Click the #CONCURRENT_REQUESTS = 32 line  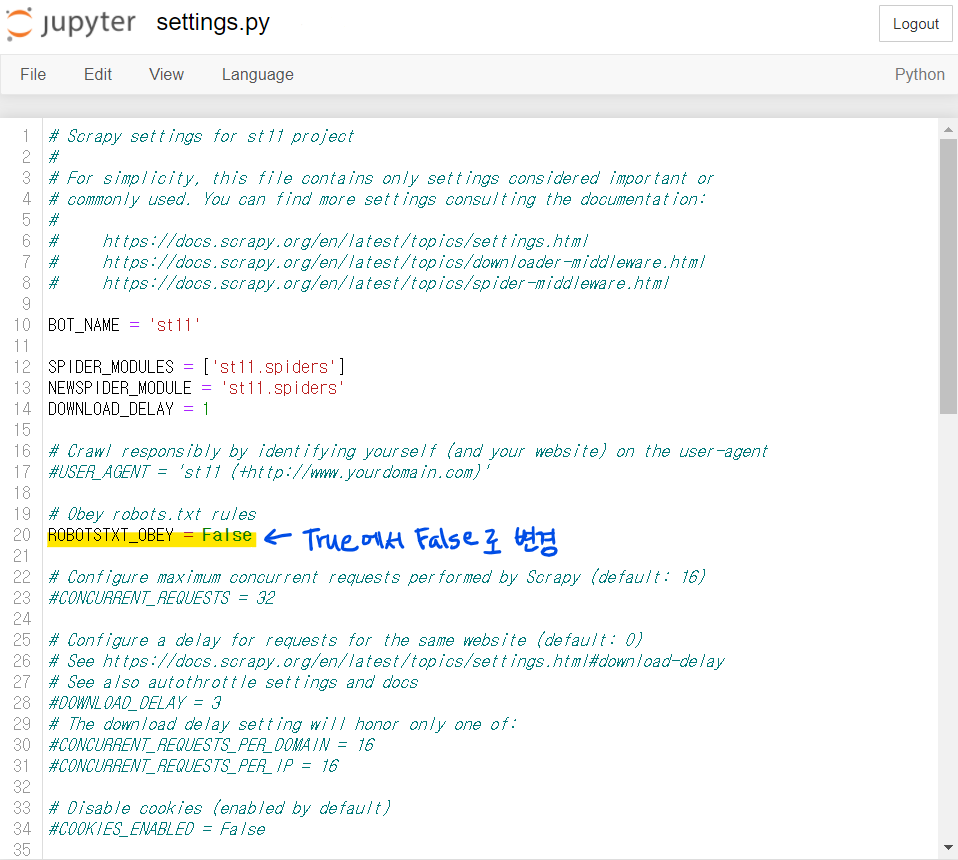pyautogui.click(x=160, y=598)
